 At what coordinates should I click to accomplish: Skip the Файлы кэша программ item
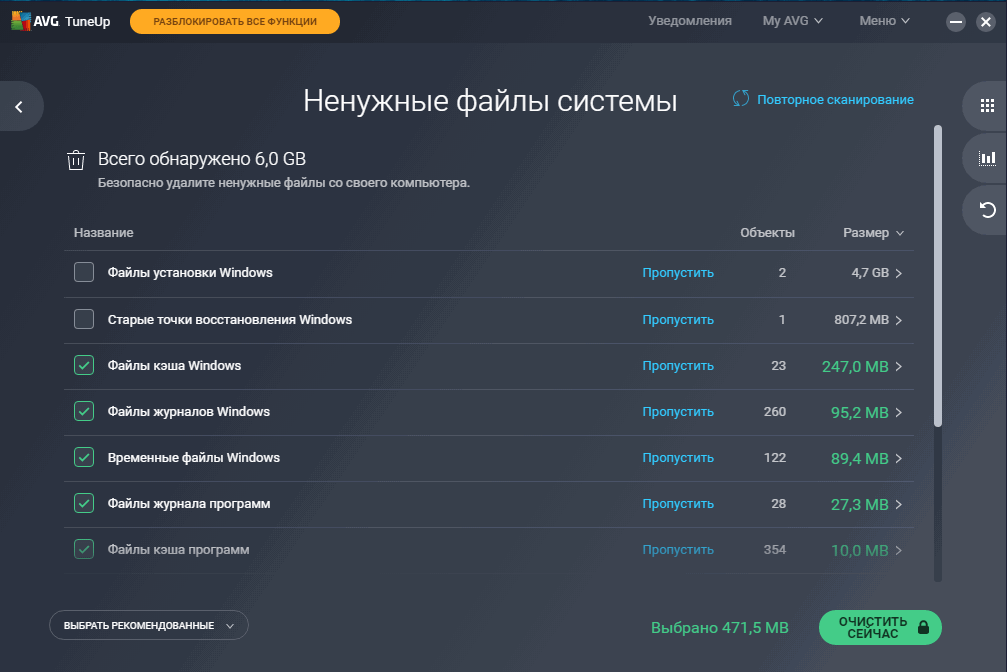(x=678, y=550)
